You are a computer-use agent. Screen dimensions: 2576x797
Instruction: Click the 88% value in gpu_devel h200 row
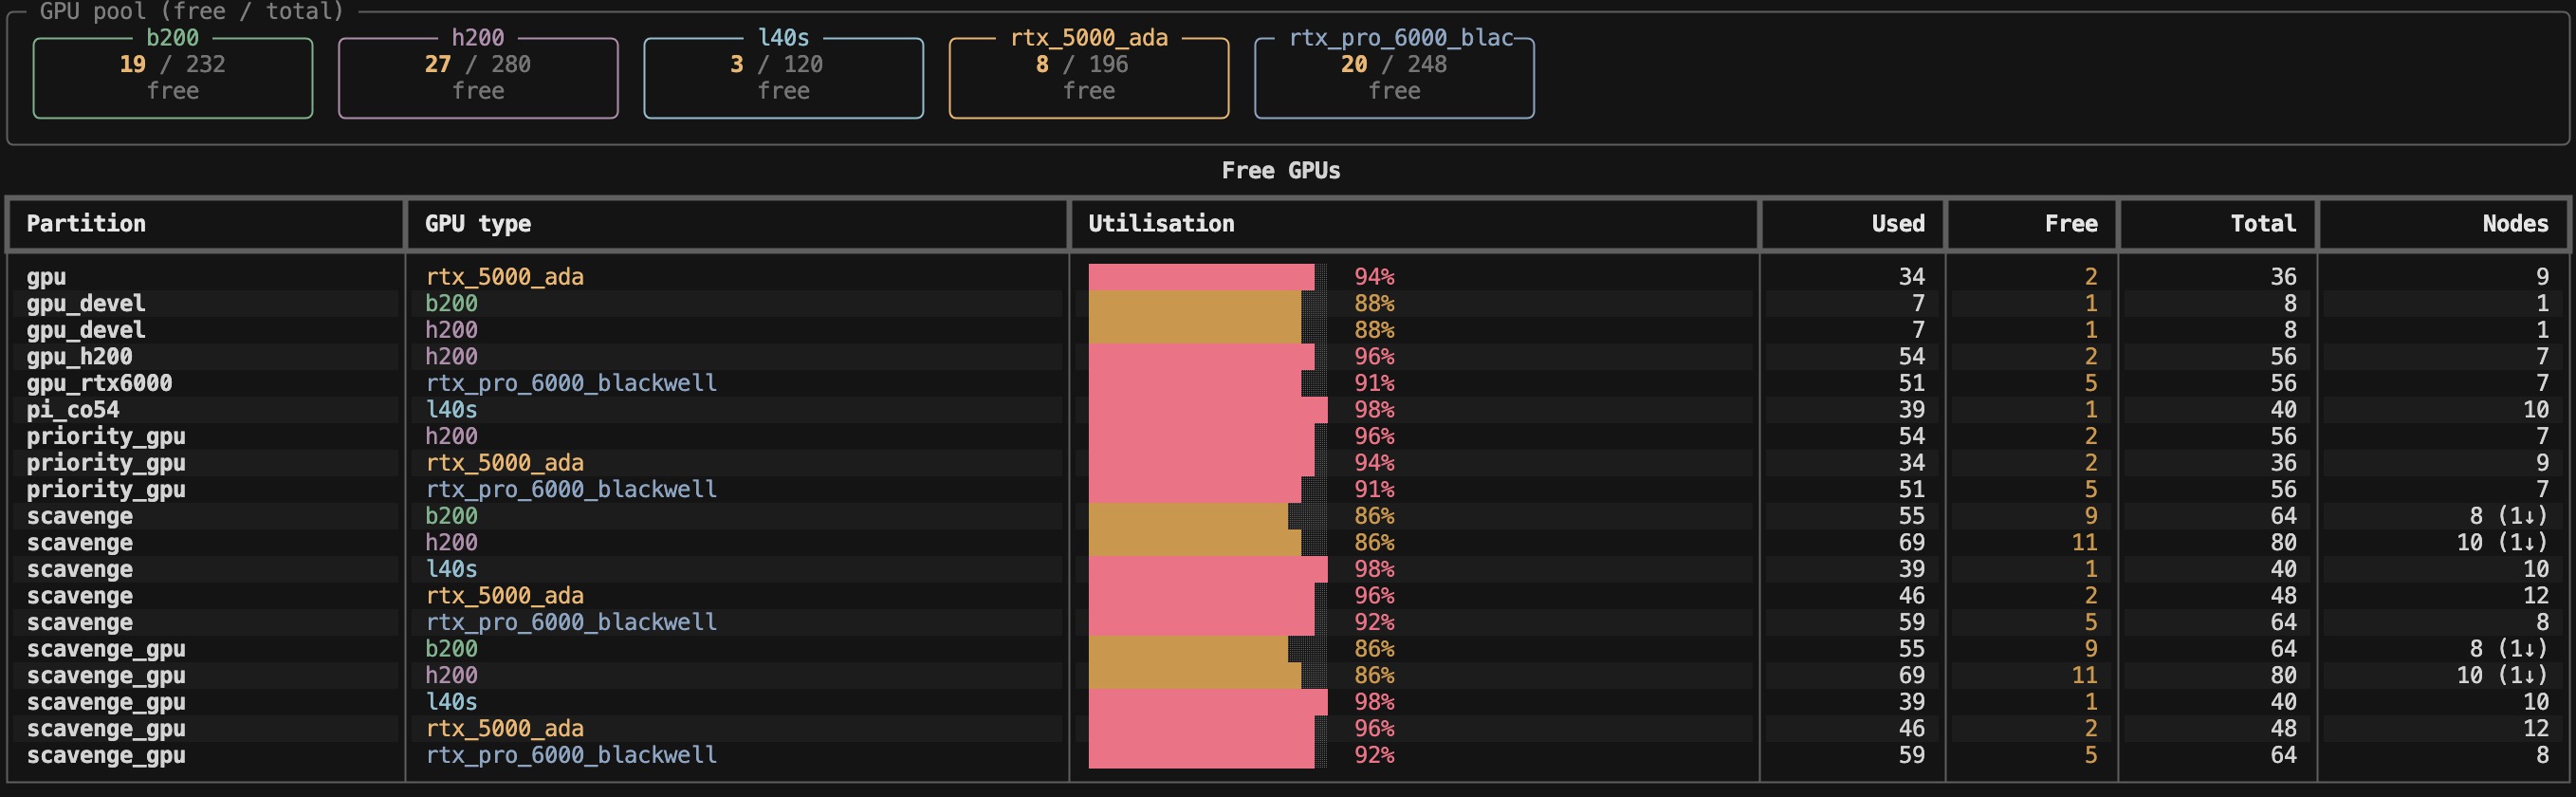coord(1374,330)
